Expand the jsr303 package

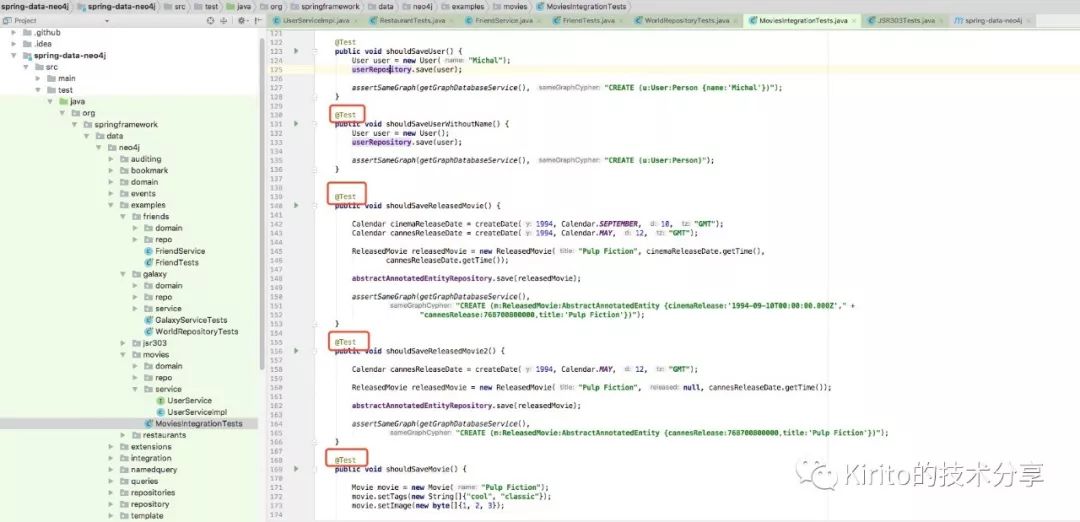click(x=123, y=343)
